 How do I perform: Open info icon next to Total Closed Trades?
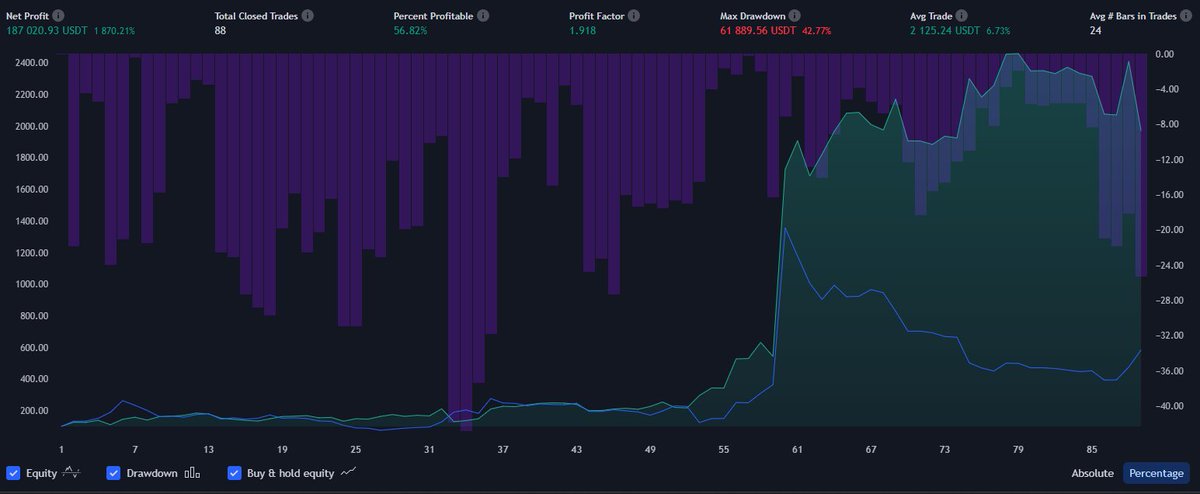(x=307, y=17)
